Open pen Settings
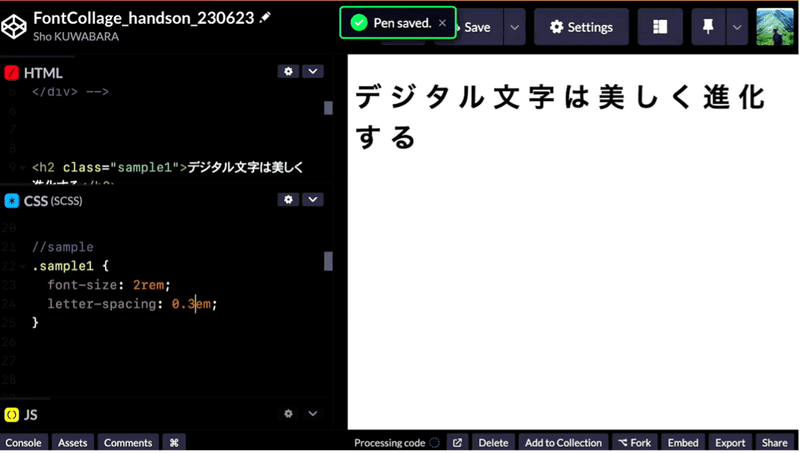Viewport: 800px width, 453px height. pos(581,27)
